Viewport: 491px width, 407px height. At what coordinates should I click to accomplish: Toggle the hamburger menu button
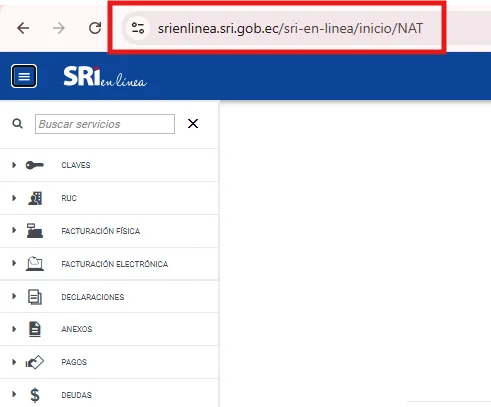point(24,76)
